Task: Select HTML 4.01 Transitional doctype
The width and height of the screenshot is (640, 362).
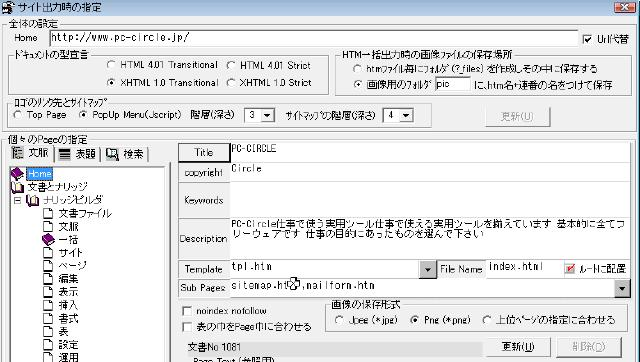Action: tap(111, 65)
